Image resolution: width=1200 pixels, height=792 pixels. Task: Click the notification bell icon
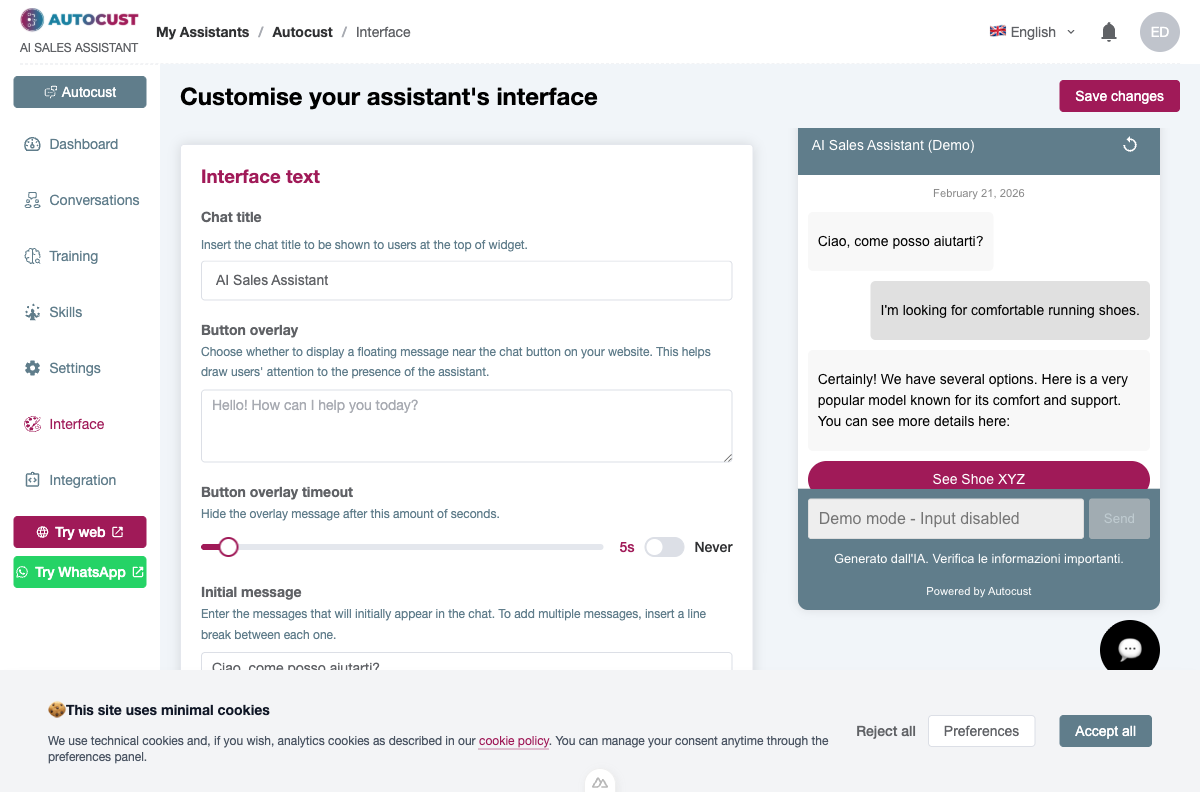tap(1108, 31)
